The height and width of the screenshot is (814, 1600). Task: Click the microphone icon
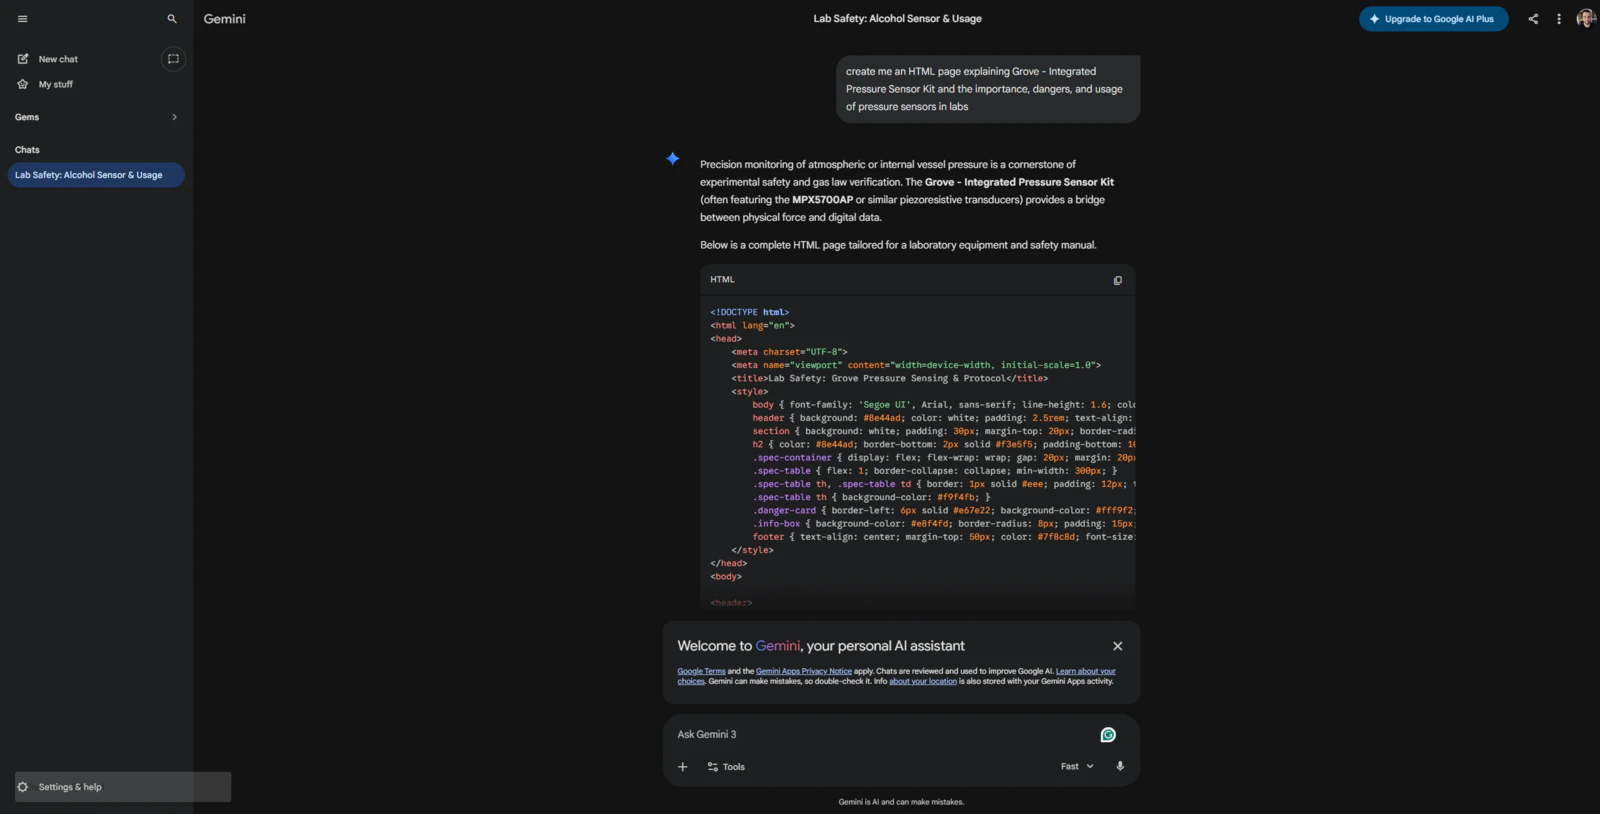click(1120, 767)
